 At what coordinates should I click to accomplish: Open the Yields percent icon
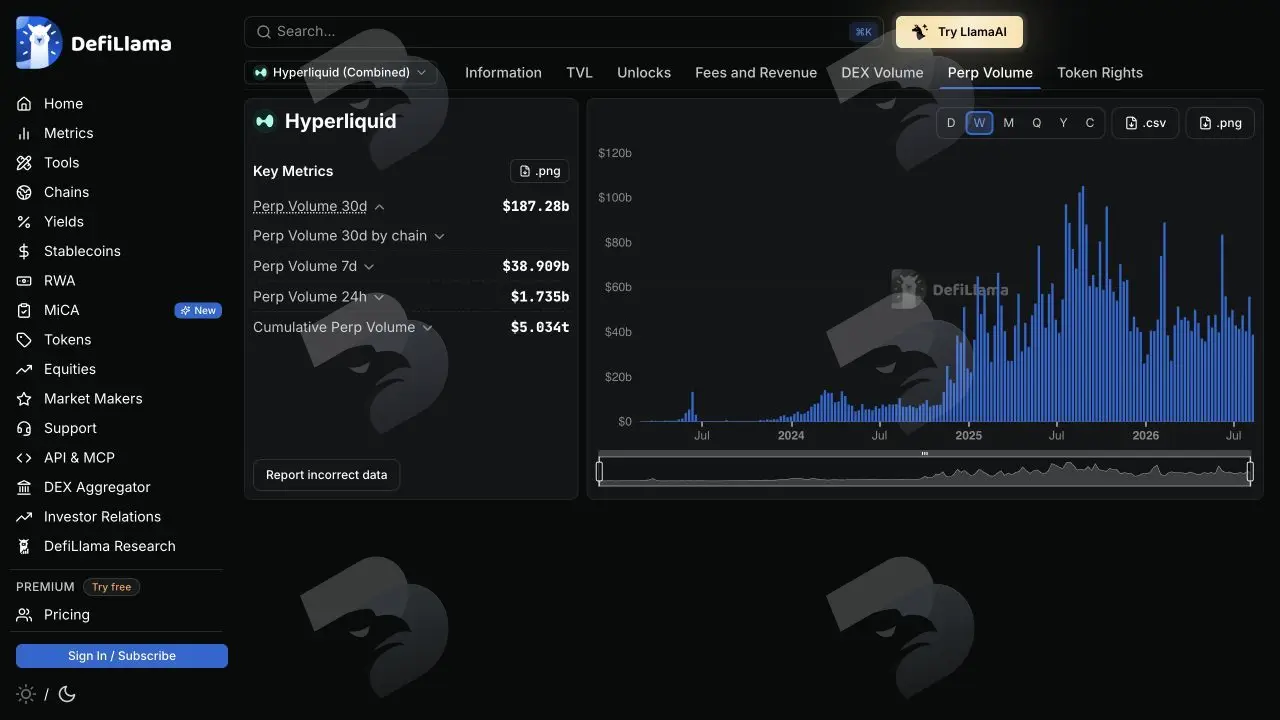pos(25,221)
